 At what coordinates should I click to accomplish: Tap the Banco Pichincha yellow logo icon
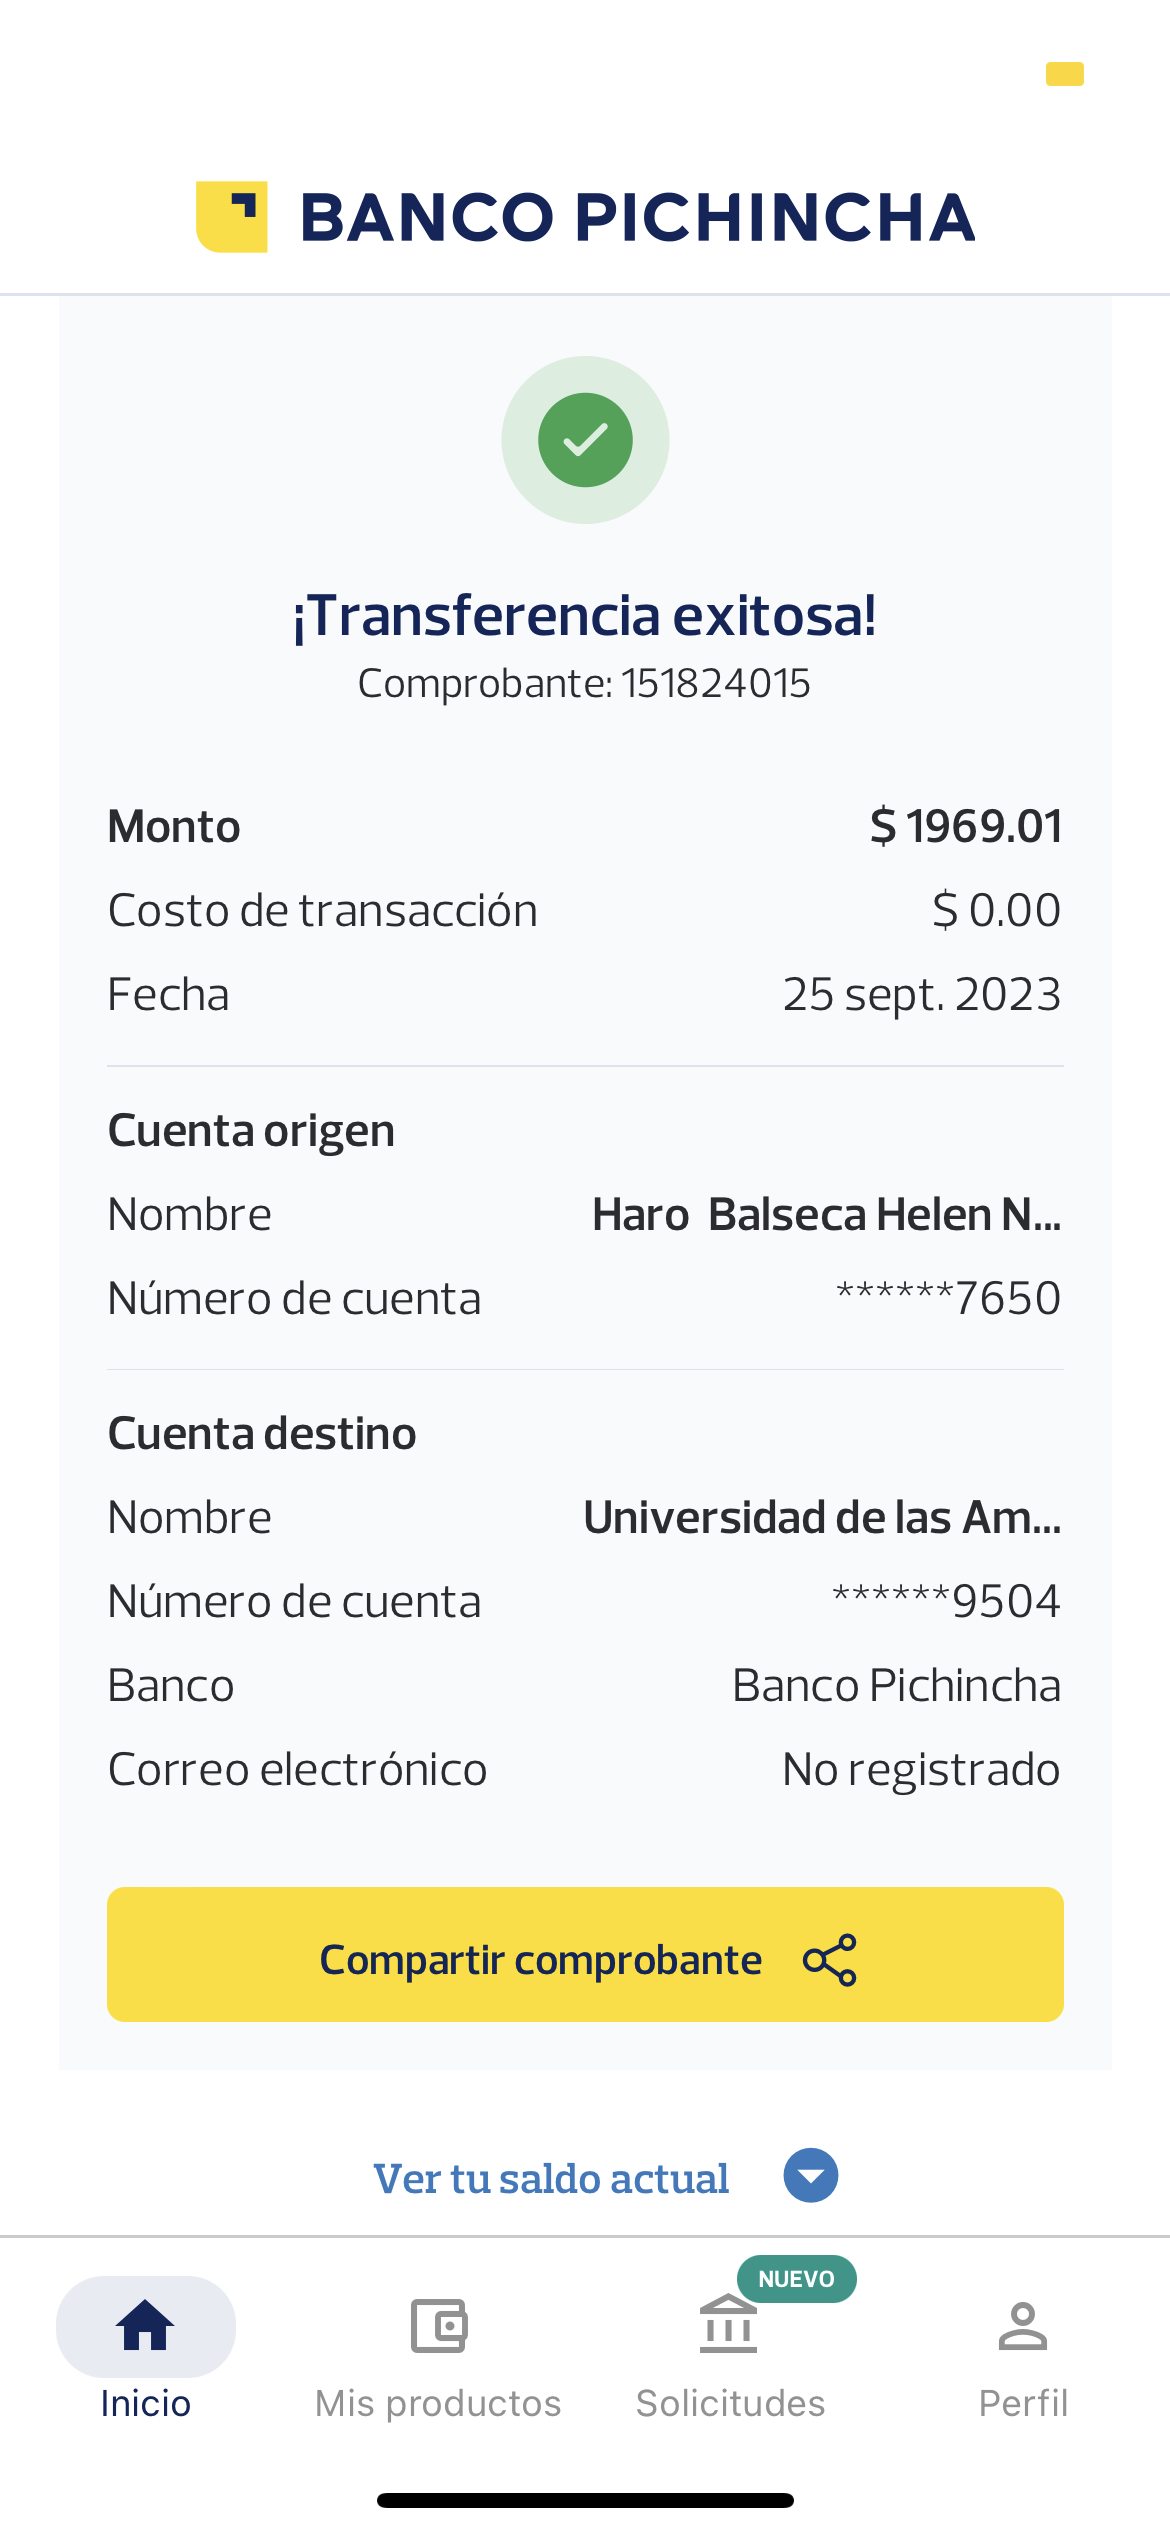tap(232, 217)
